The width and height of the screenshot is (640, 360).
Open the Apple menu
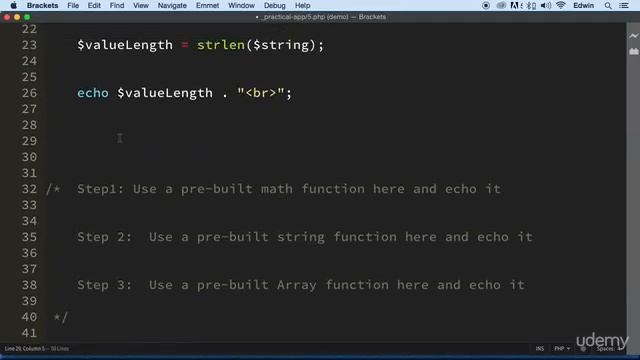(13, 5)
